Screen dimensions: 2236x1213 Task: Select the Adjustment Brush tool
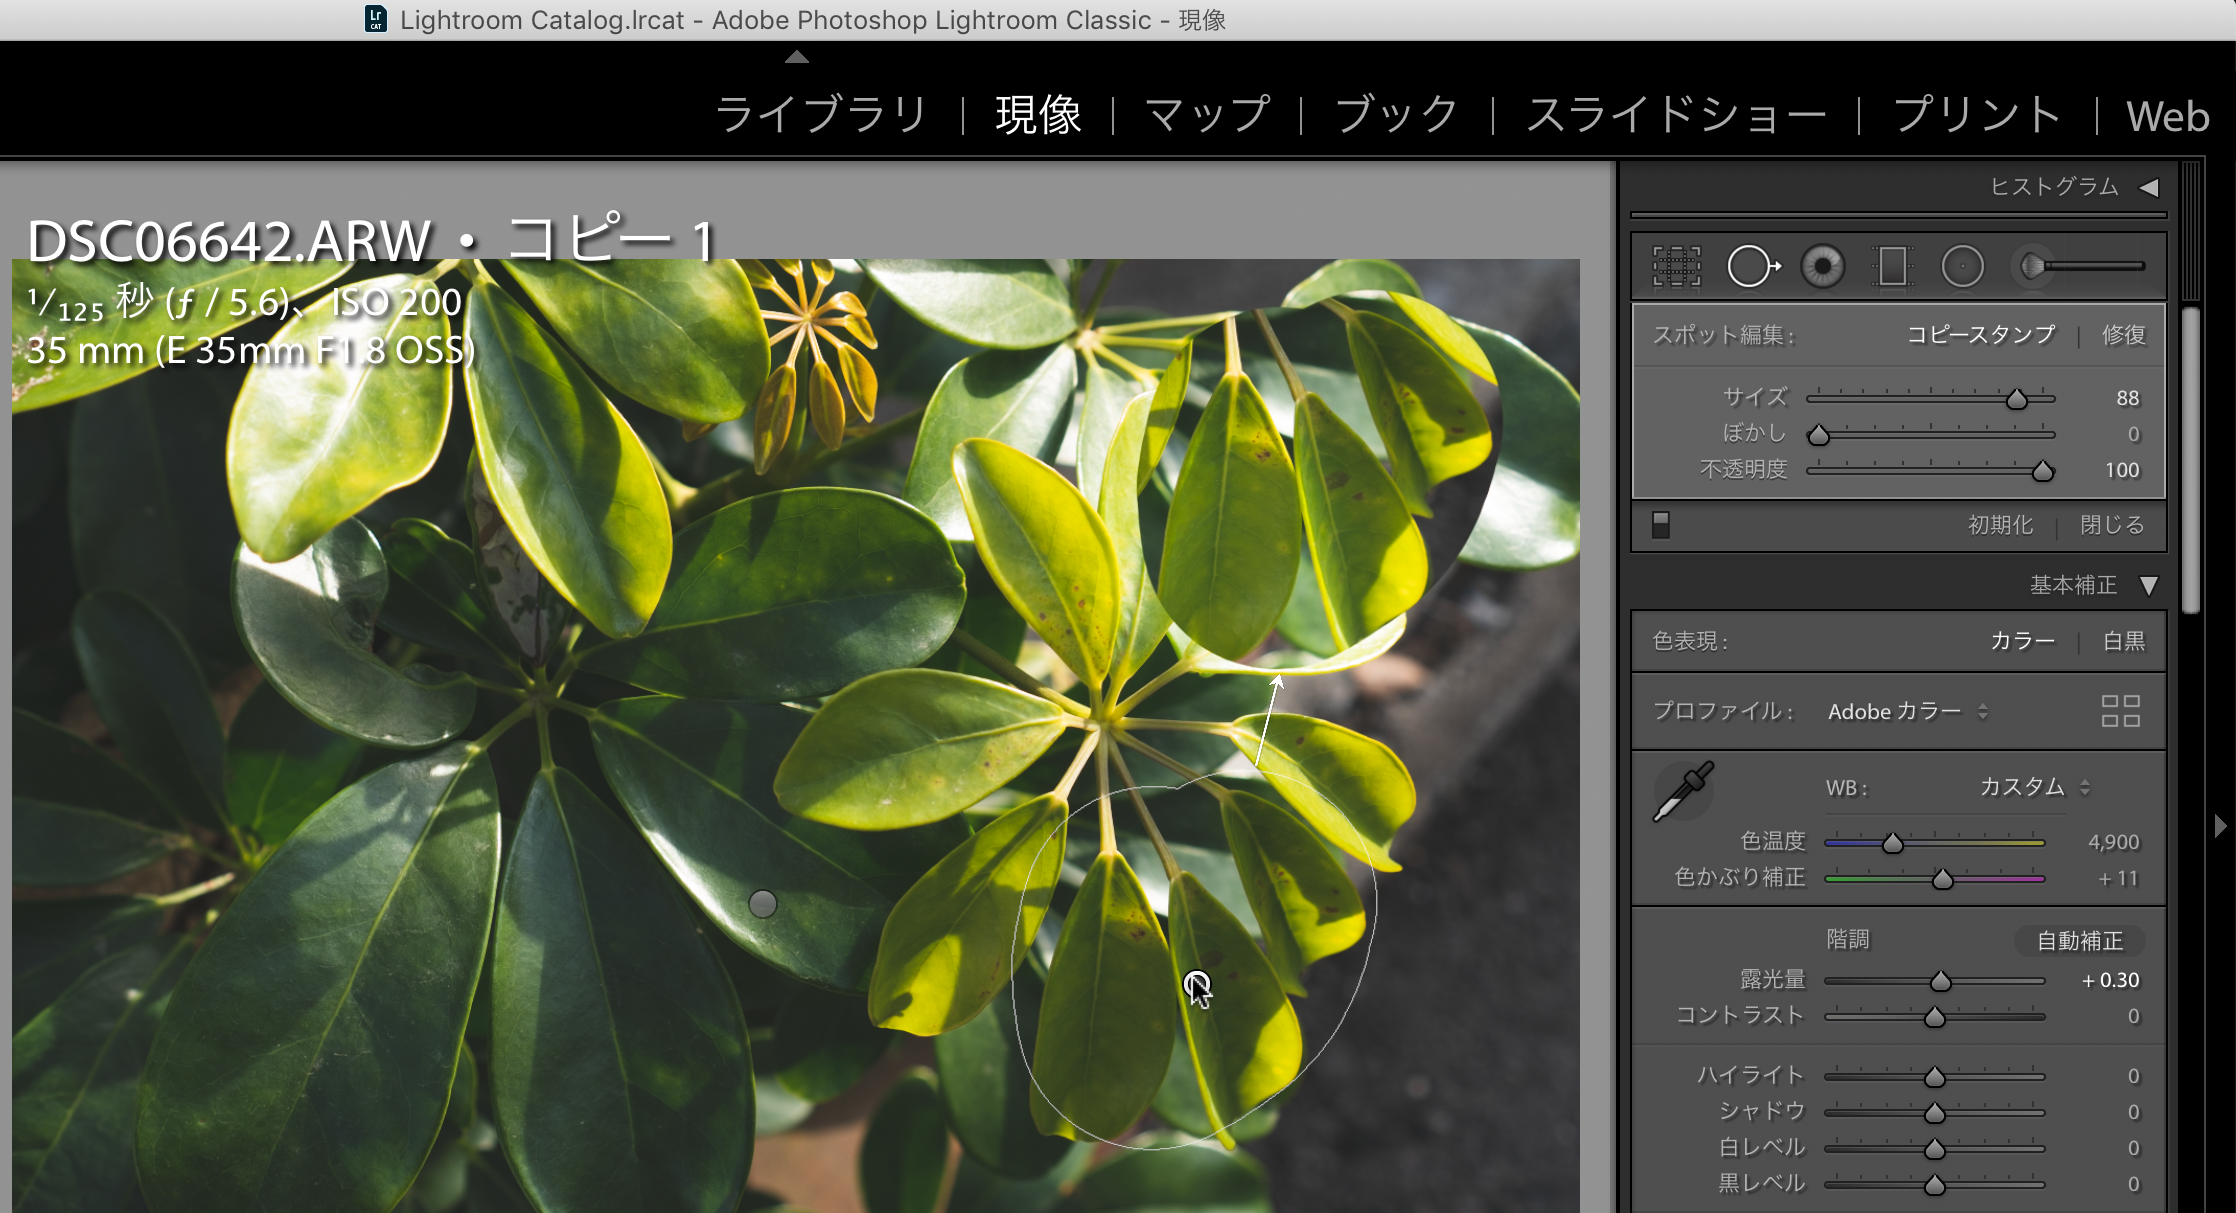click(2082, 266)
